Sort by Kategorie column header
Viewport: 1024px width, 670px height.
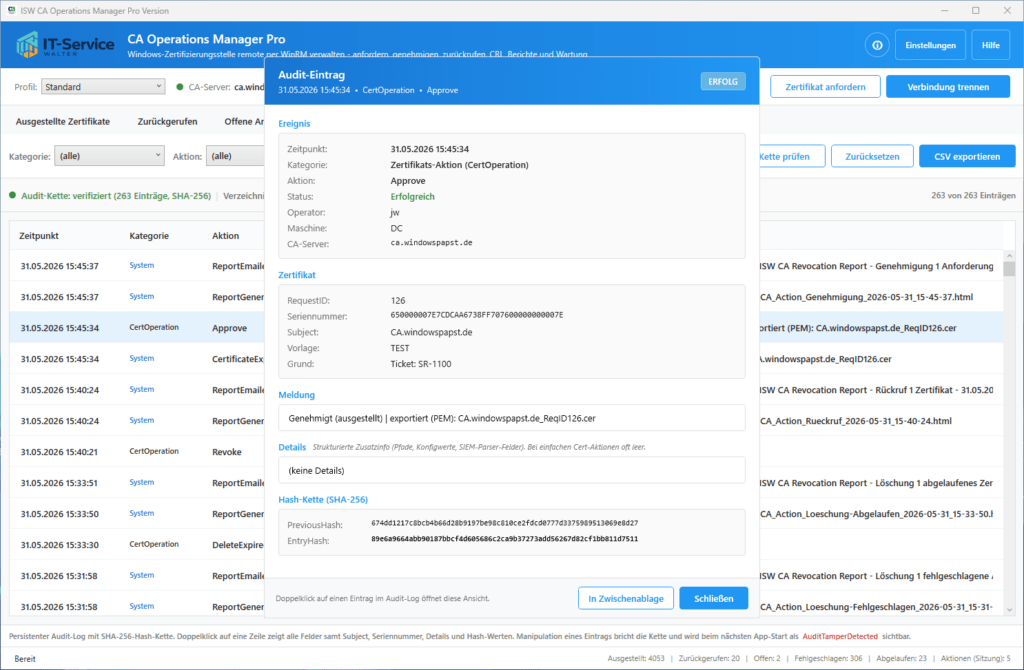pos(149,236)
